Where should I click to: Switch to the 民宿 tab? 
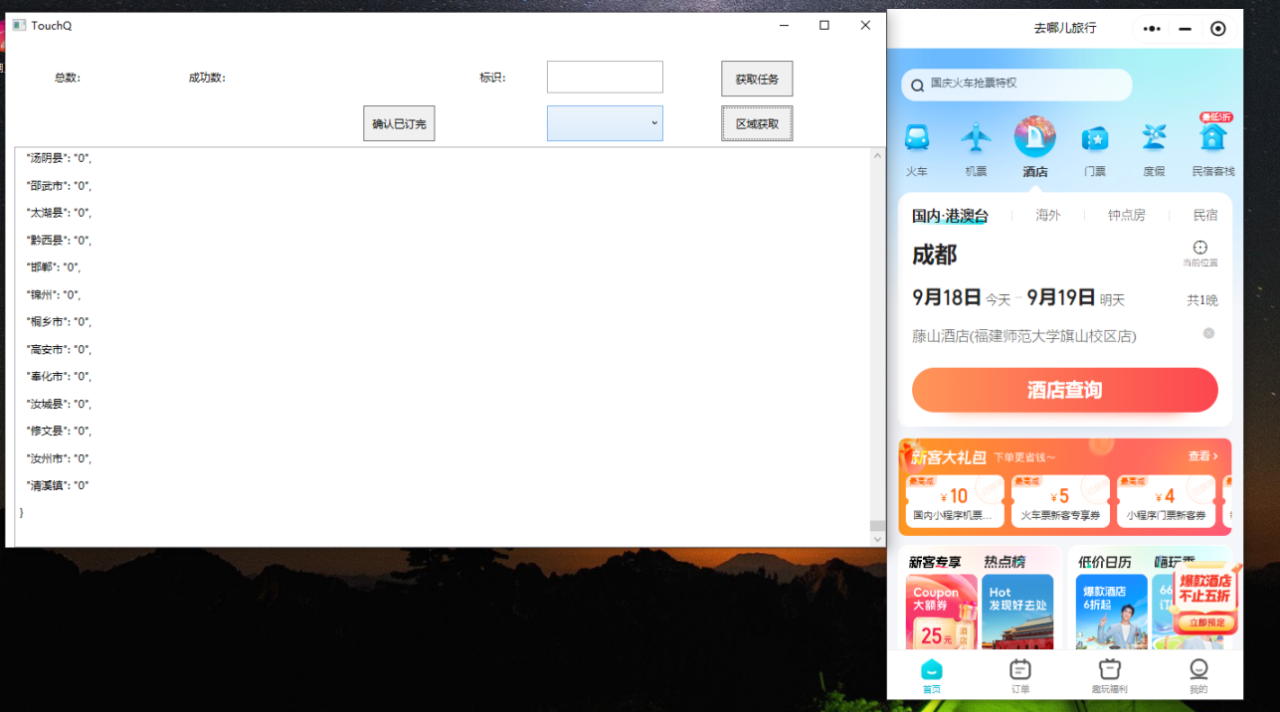pos(1206,215)
